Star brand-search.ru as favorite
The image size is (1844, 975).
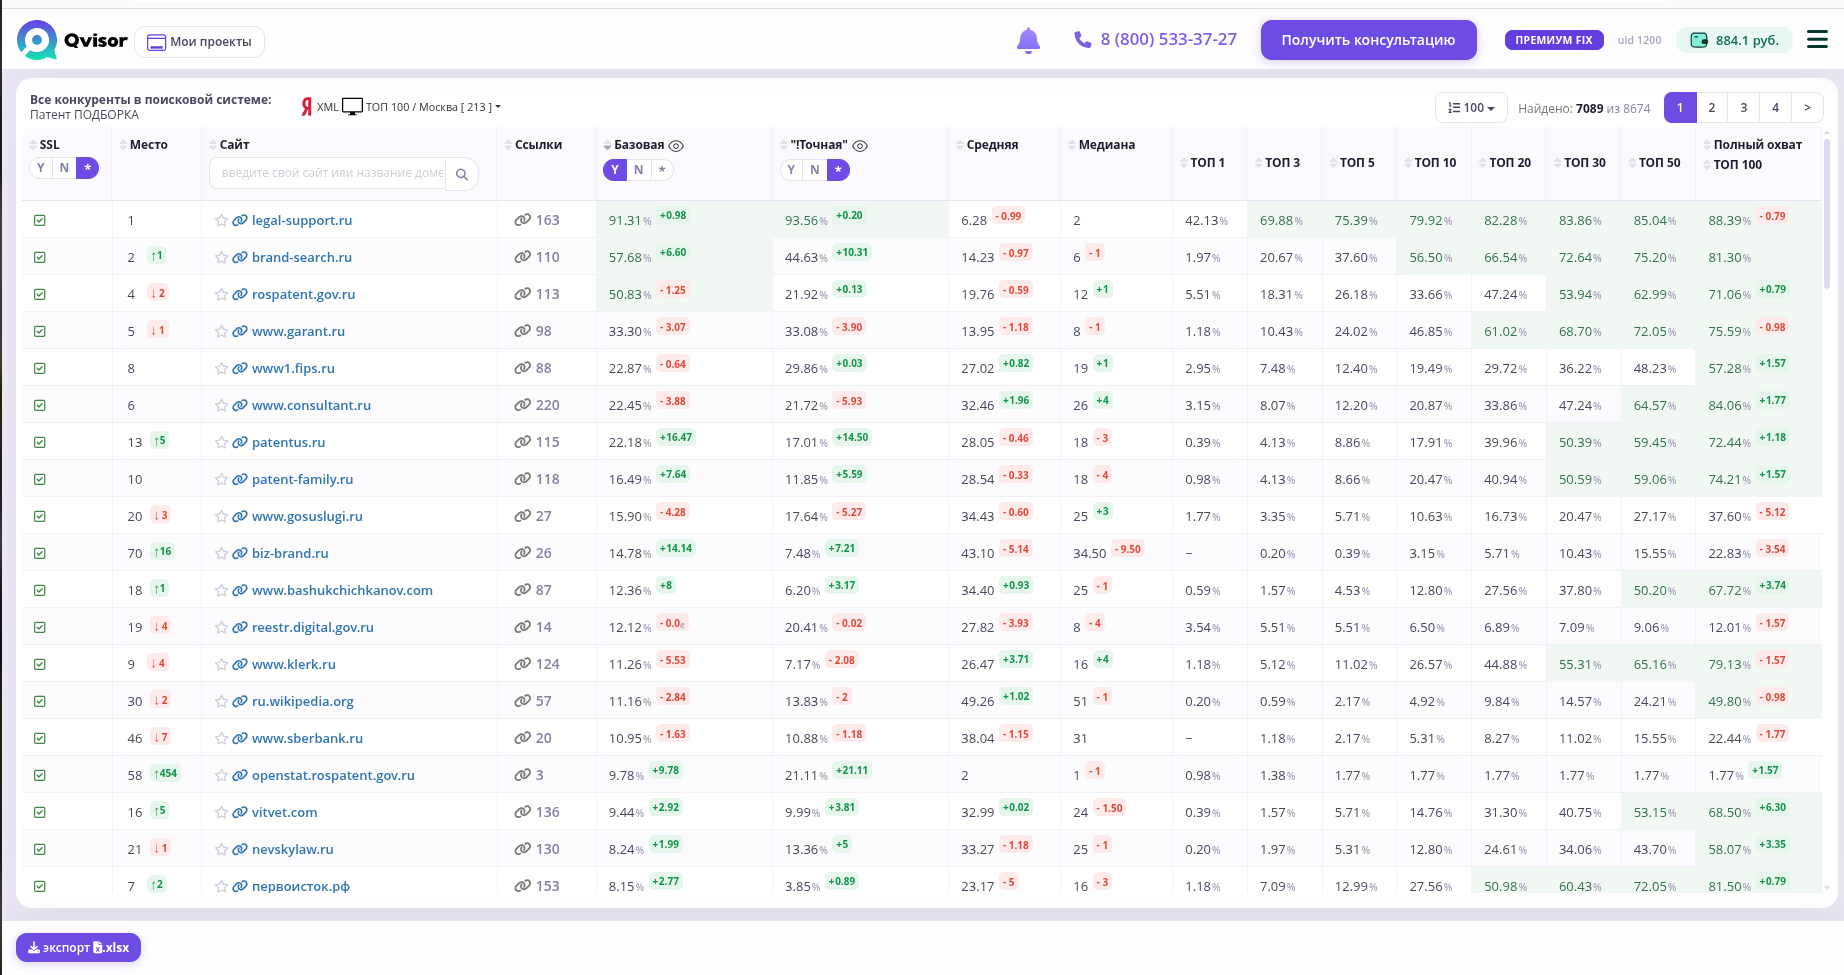221,258
